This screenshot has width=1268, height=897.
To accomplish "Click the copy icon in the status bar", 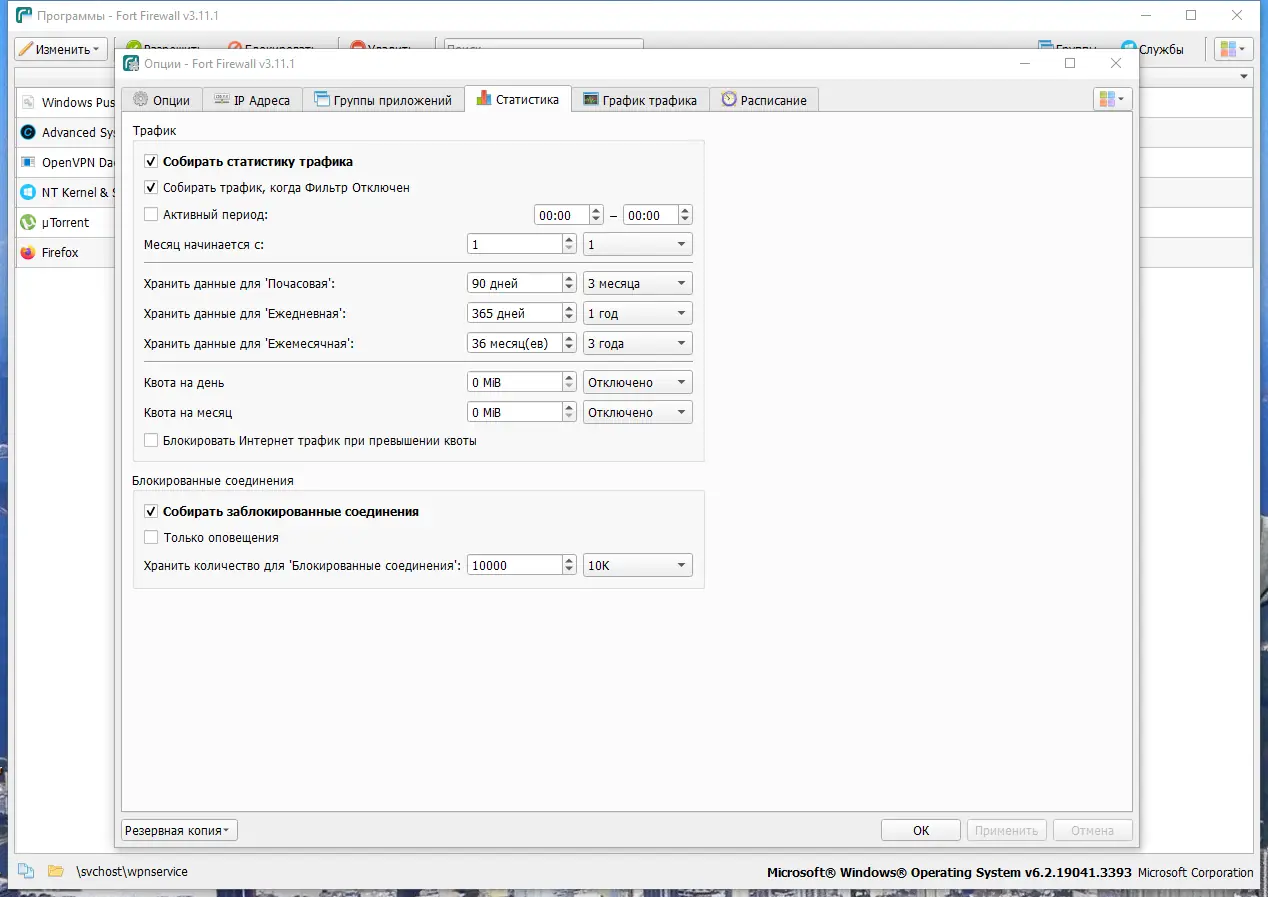I will [x=26, y=871].
